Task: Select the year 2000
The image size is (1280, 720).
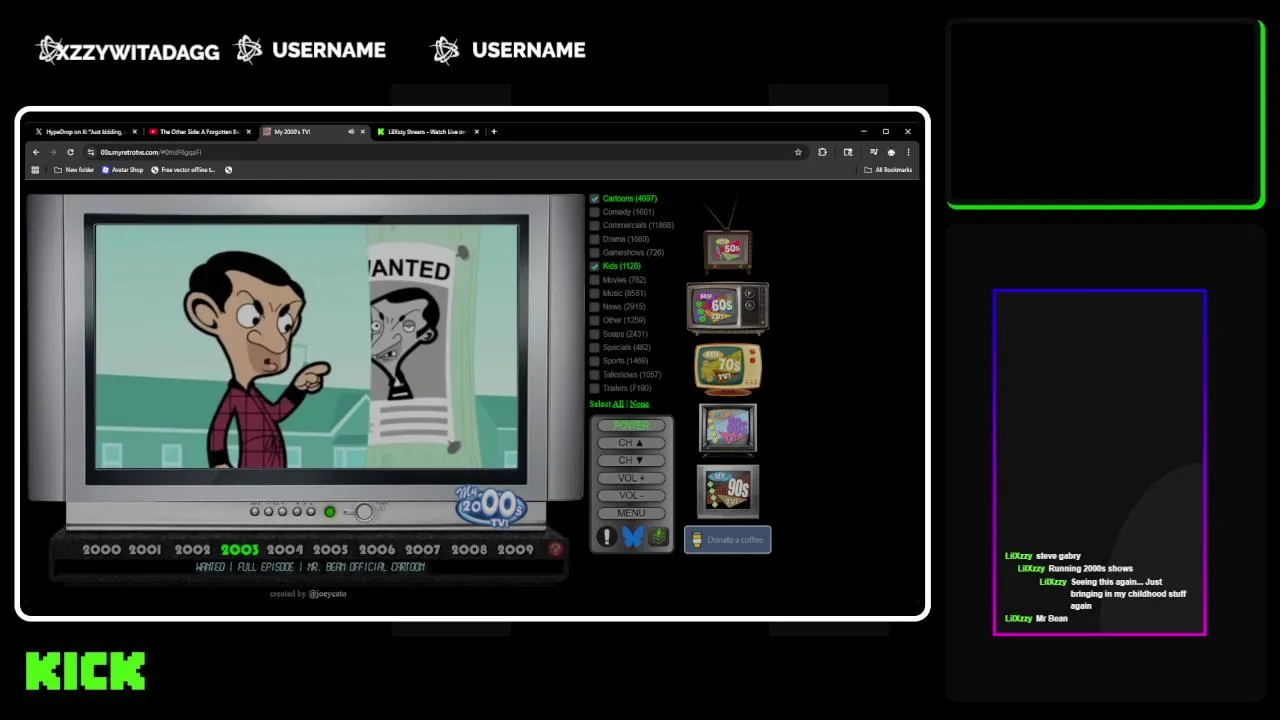Action: 101,549
